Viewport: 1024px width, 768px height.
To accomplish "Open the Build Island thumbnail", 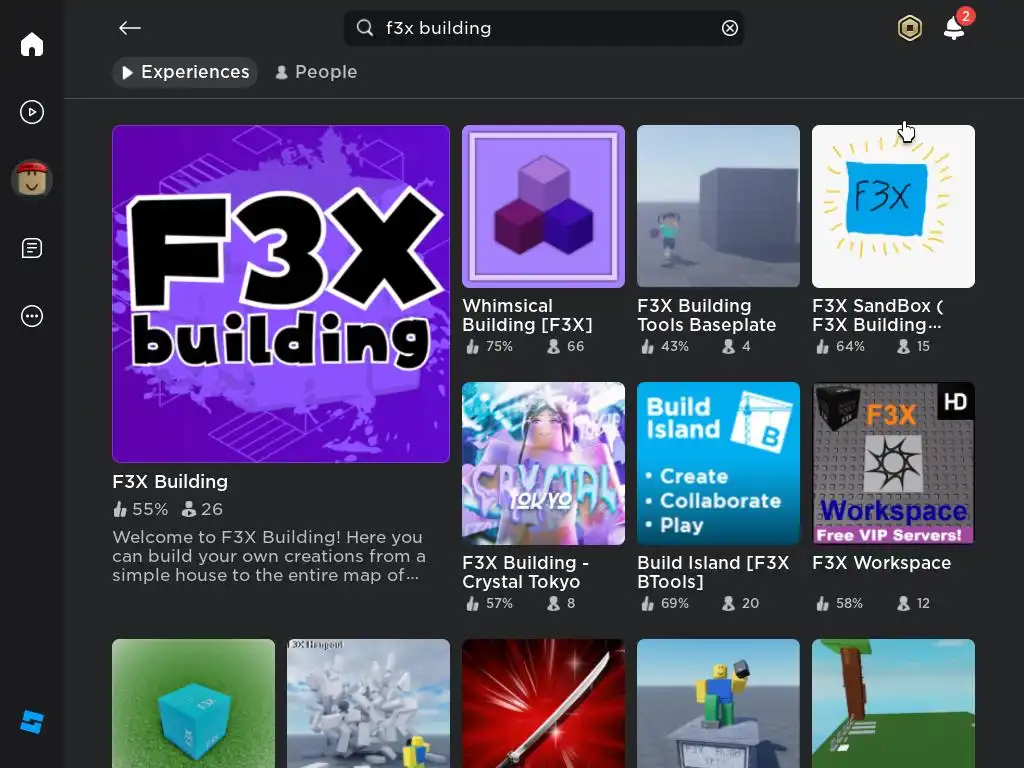I will [718, 464].
